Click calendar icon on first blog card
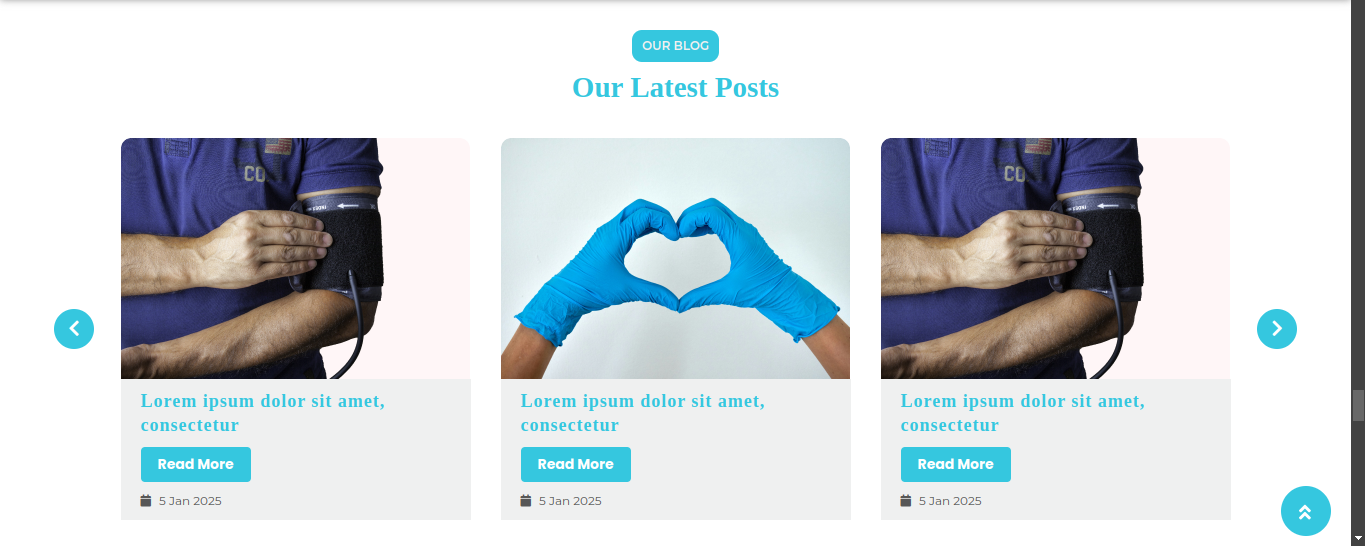Screen dimensions: 1365x546 [x=146, y=501]
